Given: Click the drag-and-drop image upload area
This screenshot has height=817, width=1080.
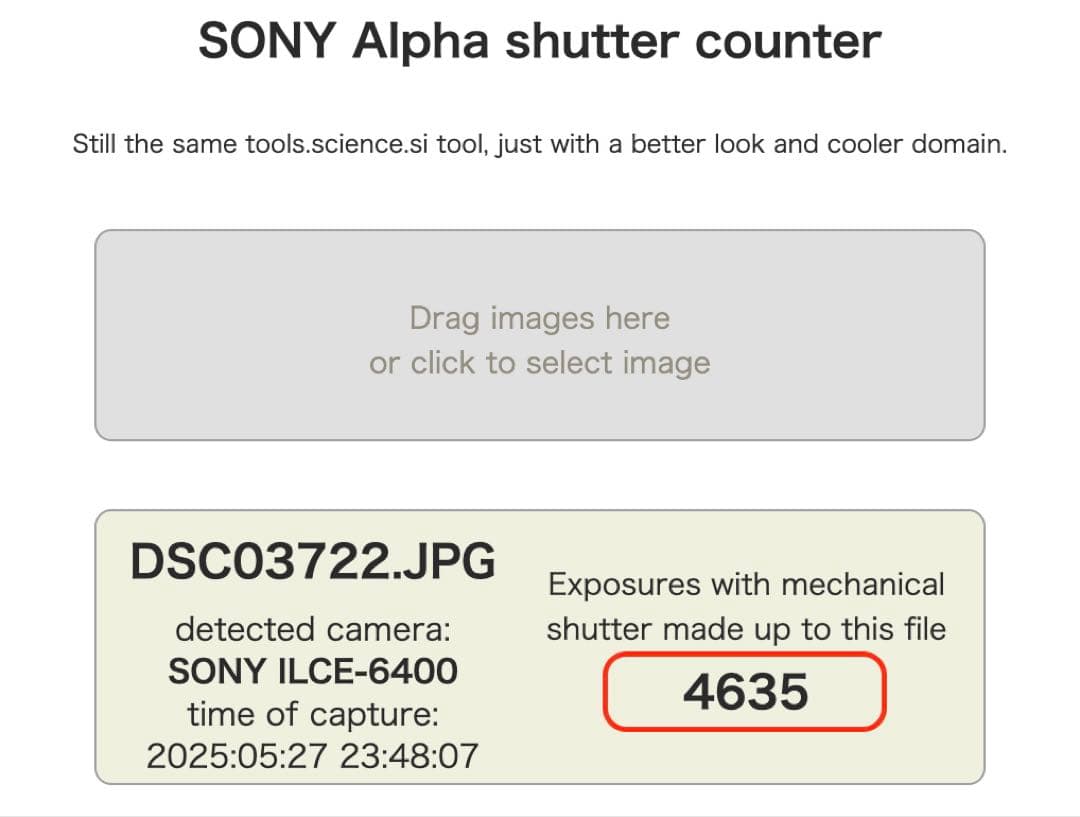Looking at the screenshot, I should [x=540, y=335].
